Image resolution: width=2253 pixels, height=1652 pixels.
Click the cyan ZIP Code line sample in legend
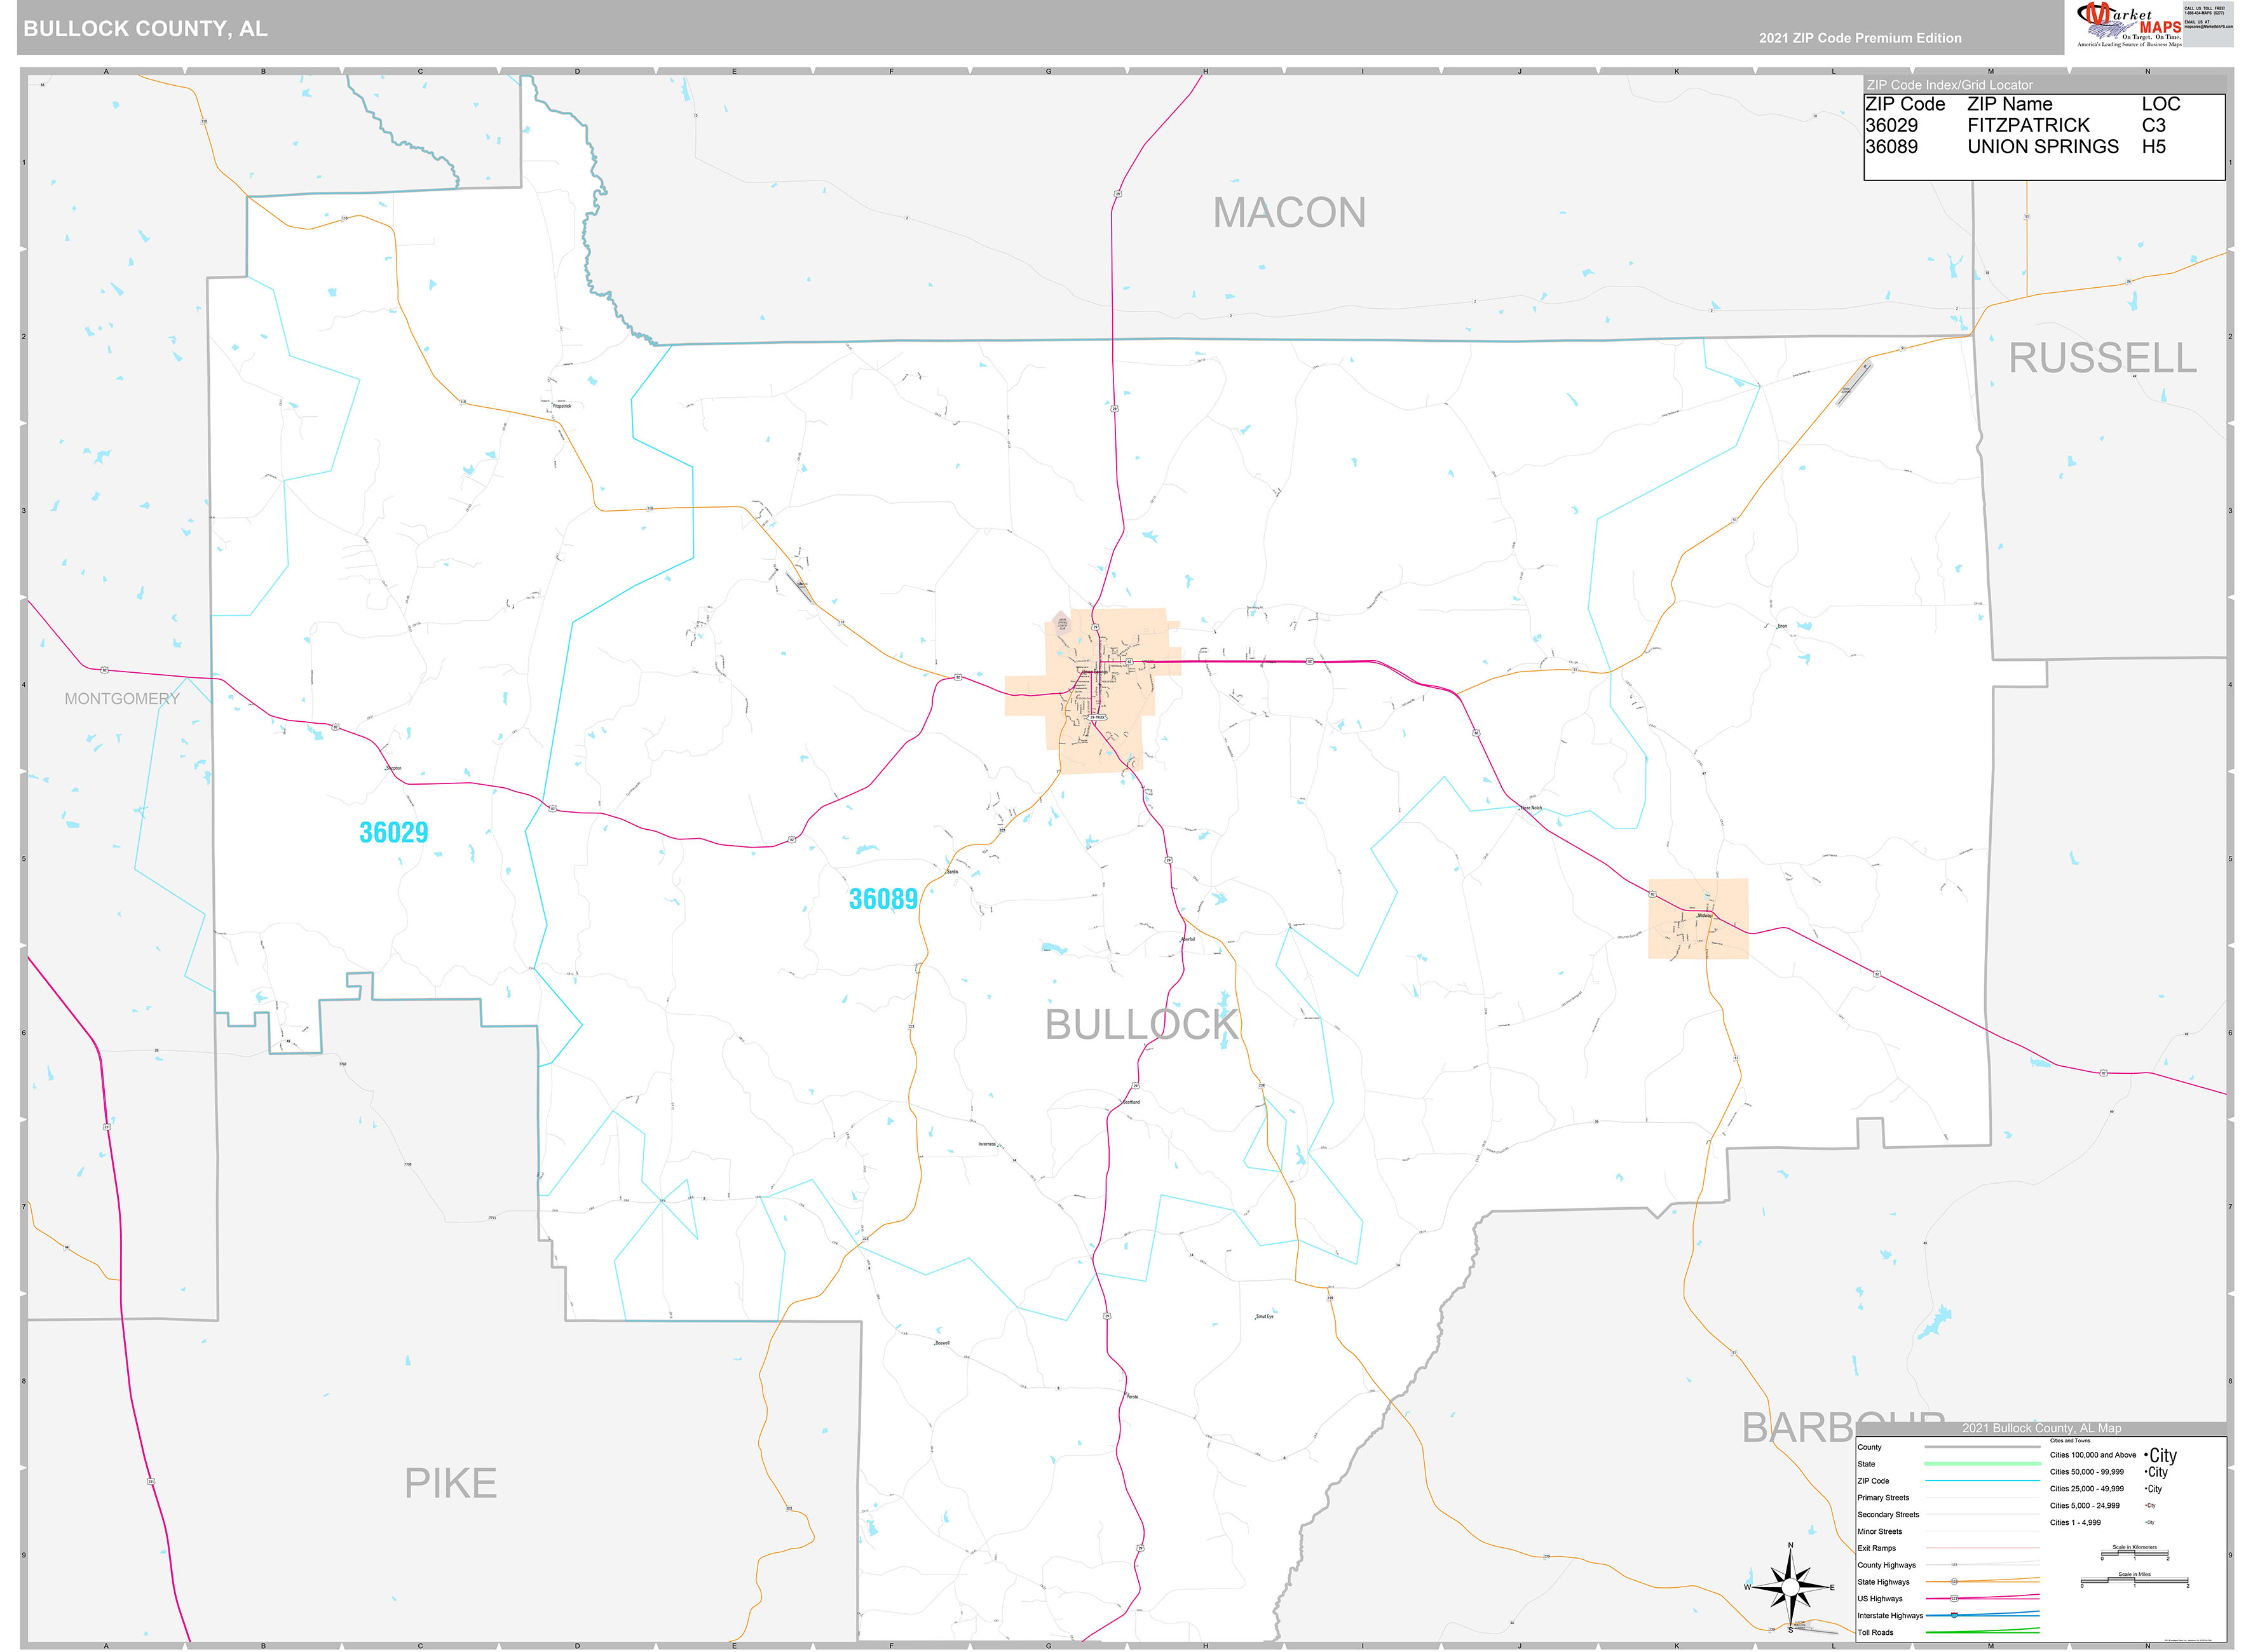tap(1982, 1481)
